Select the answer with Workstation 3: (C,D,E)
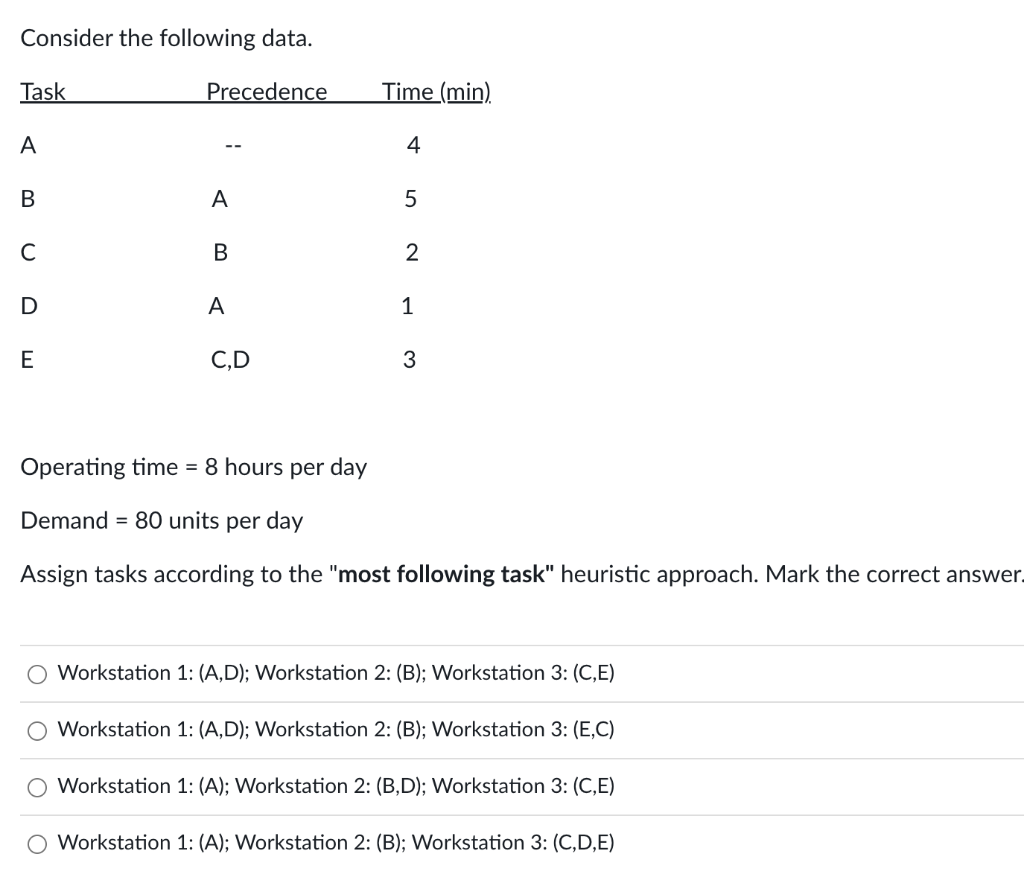1024x883 pixels. (x=37, y=844)
